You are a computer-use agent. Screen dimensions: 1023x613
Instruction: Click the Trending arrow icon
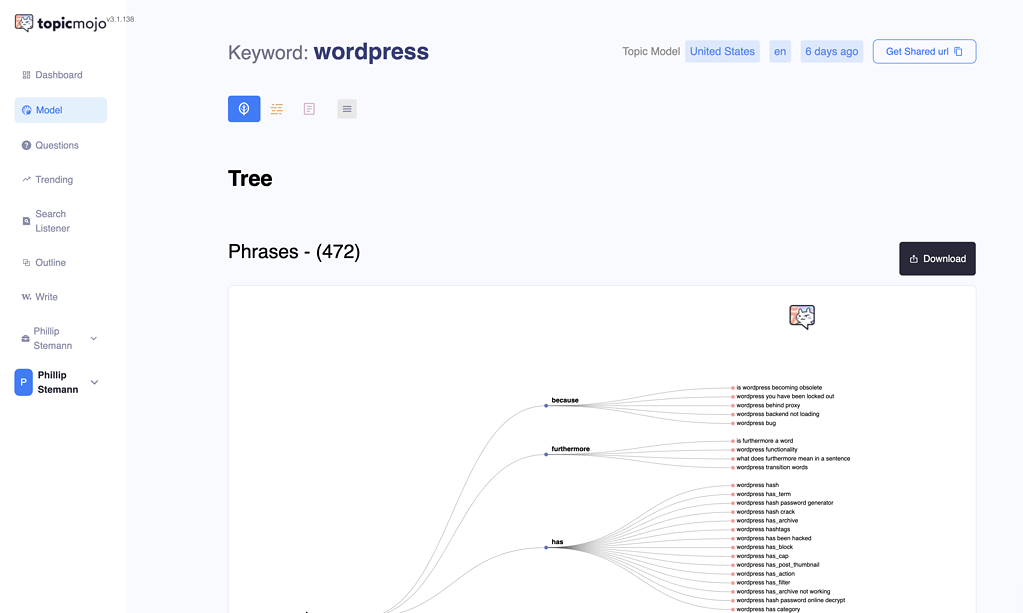[26, 179]
